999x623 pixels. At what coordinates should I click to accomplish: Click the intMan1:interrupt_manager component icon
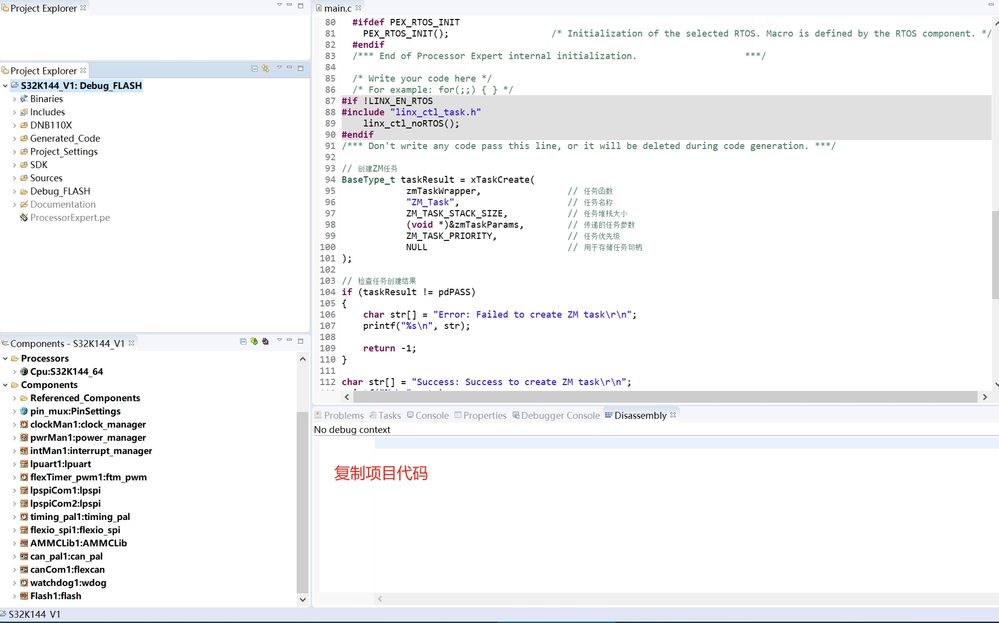tap(24, 450)
